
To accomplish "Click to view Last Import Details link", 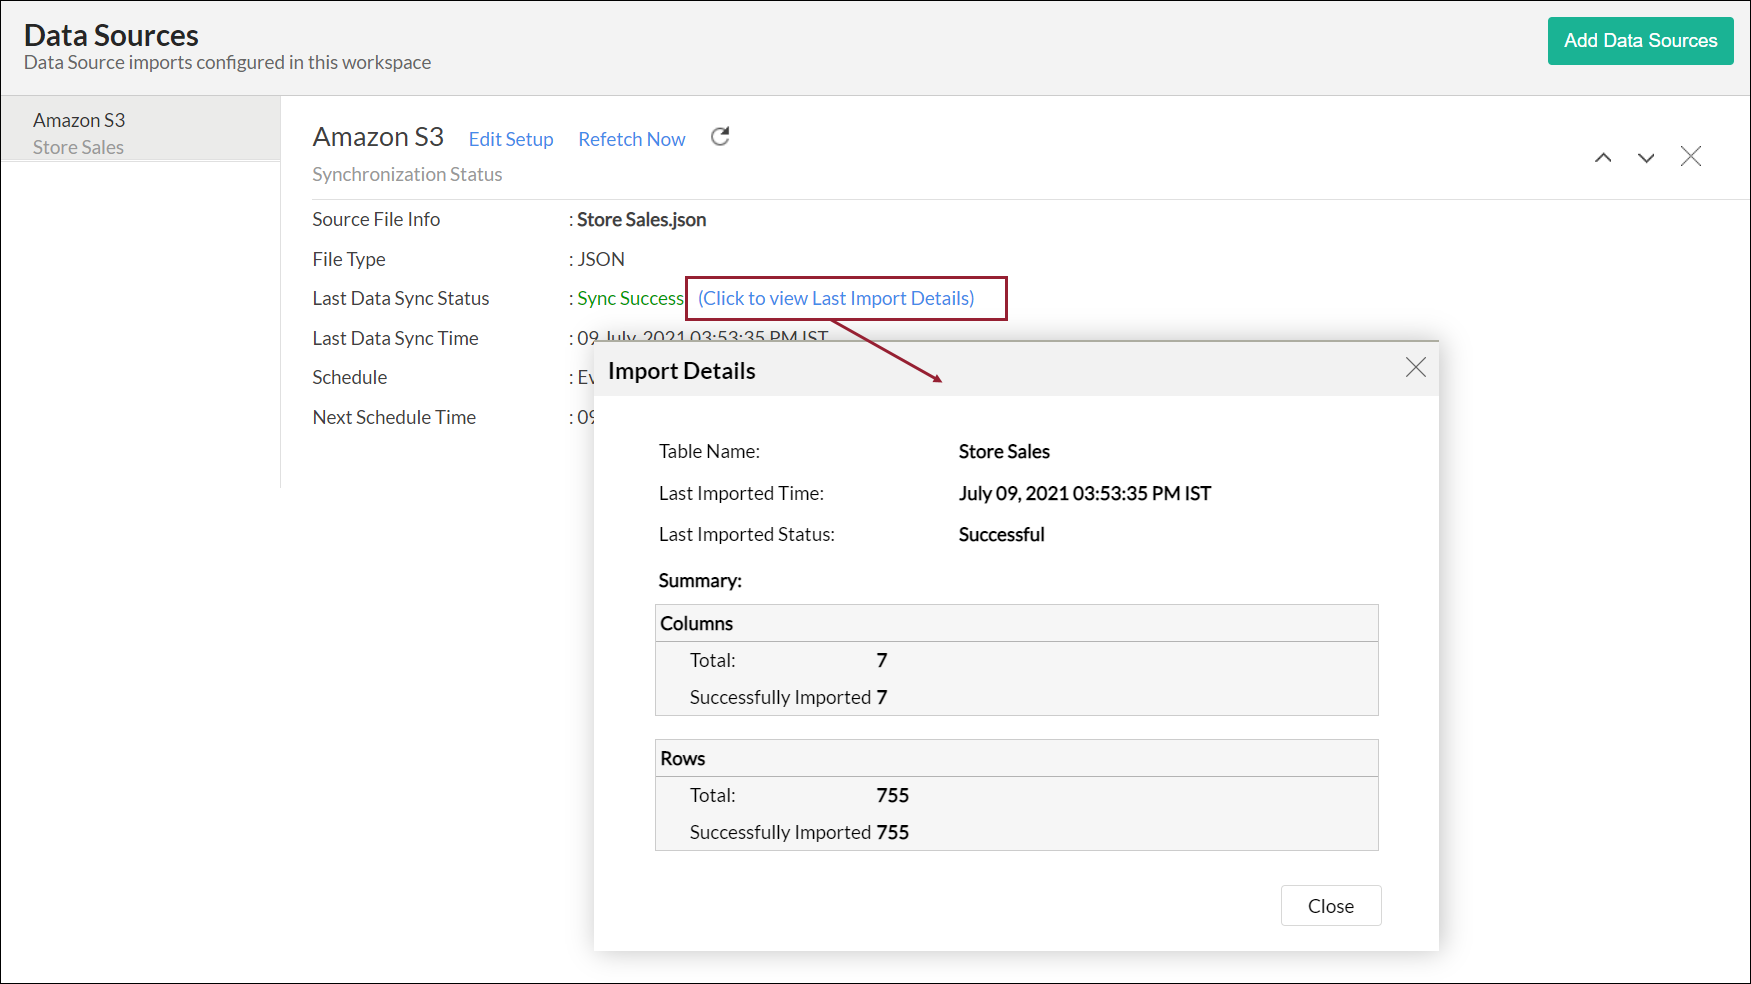I will click(836, 298).
